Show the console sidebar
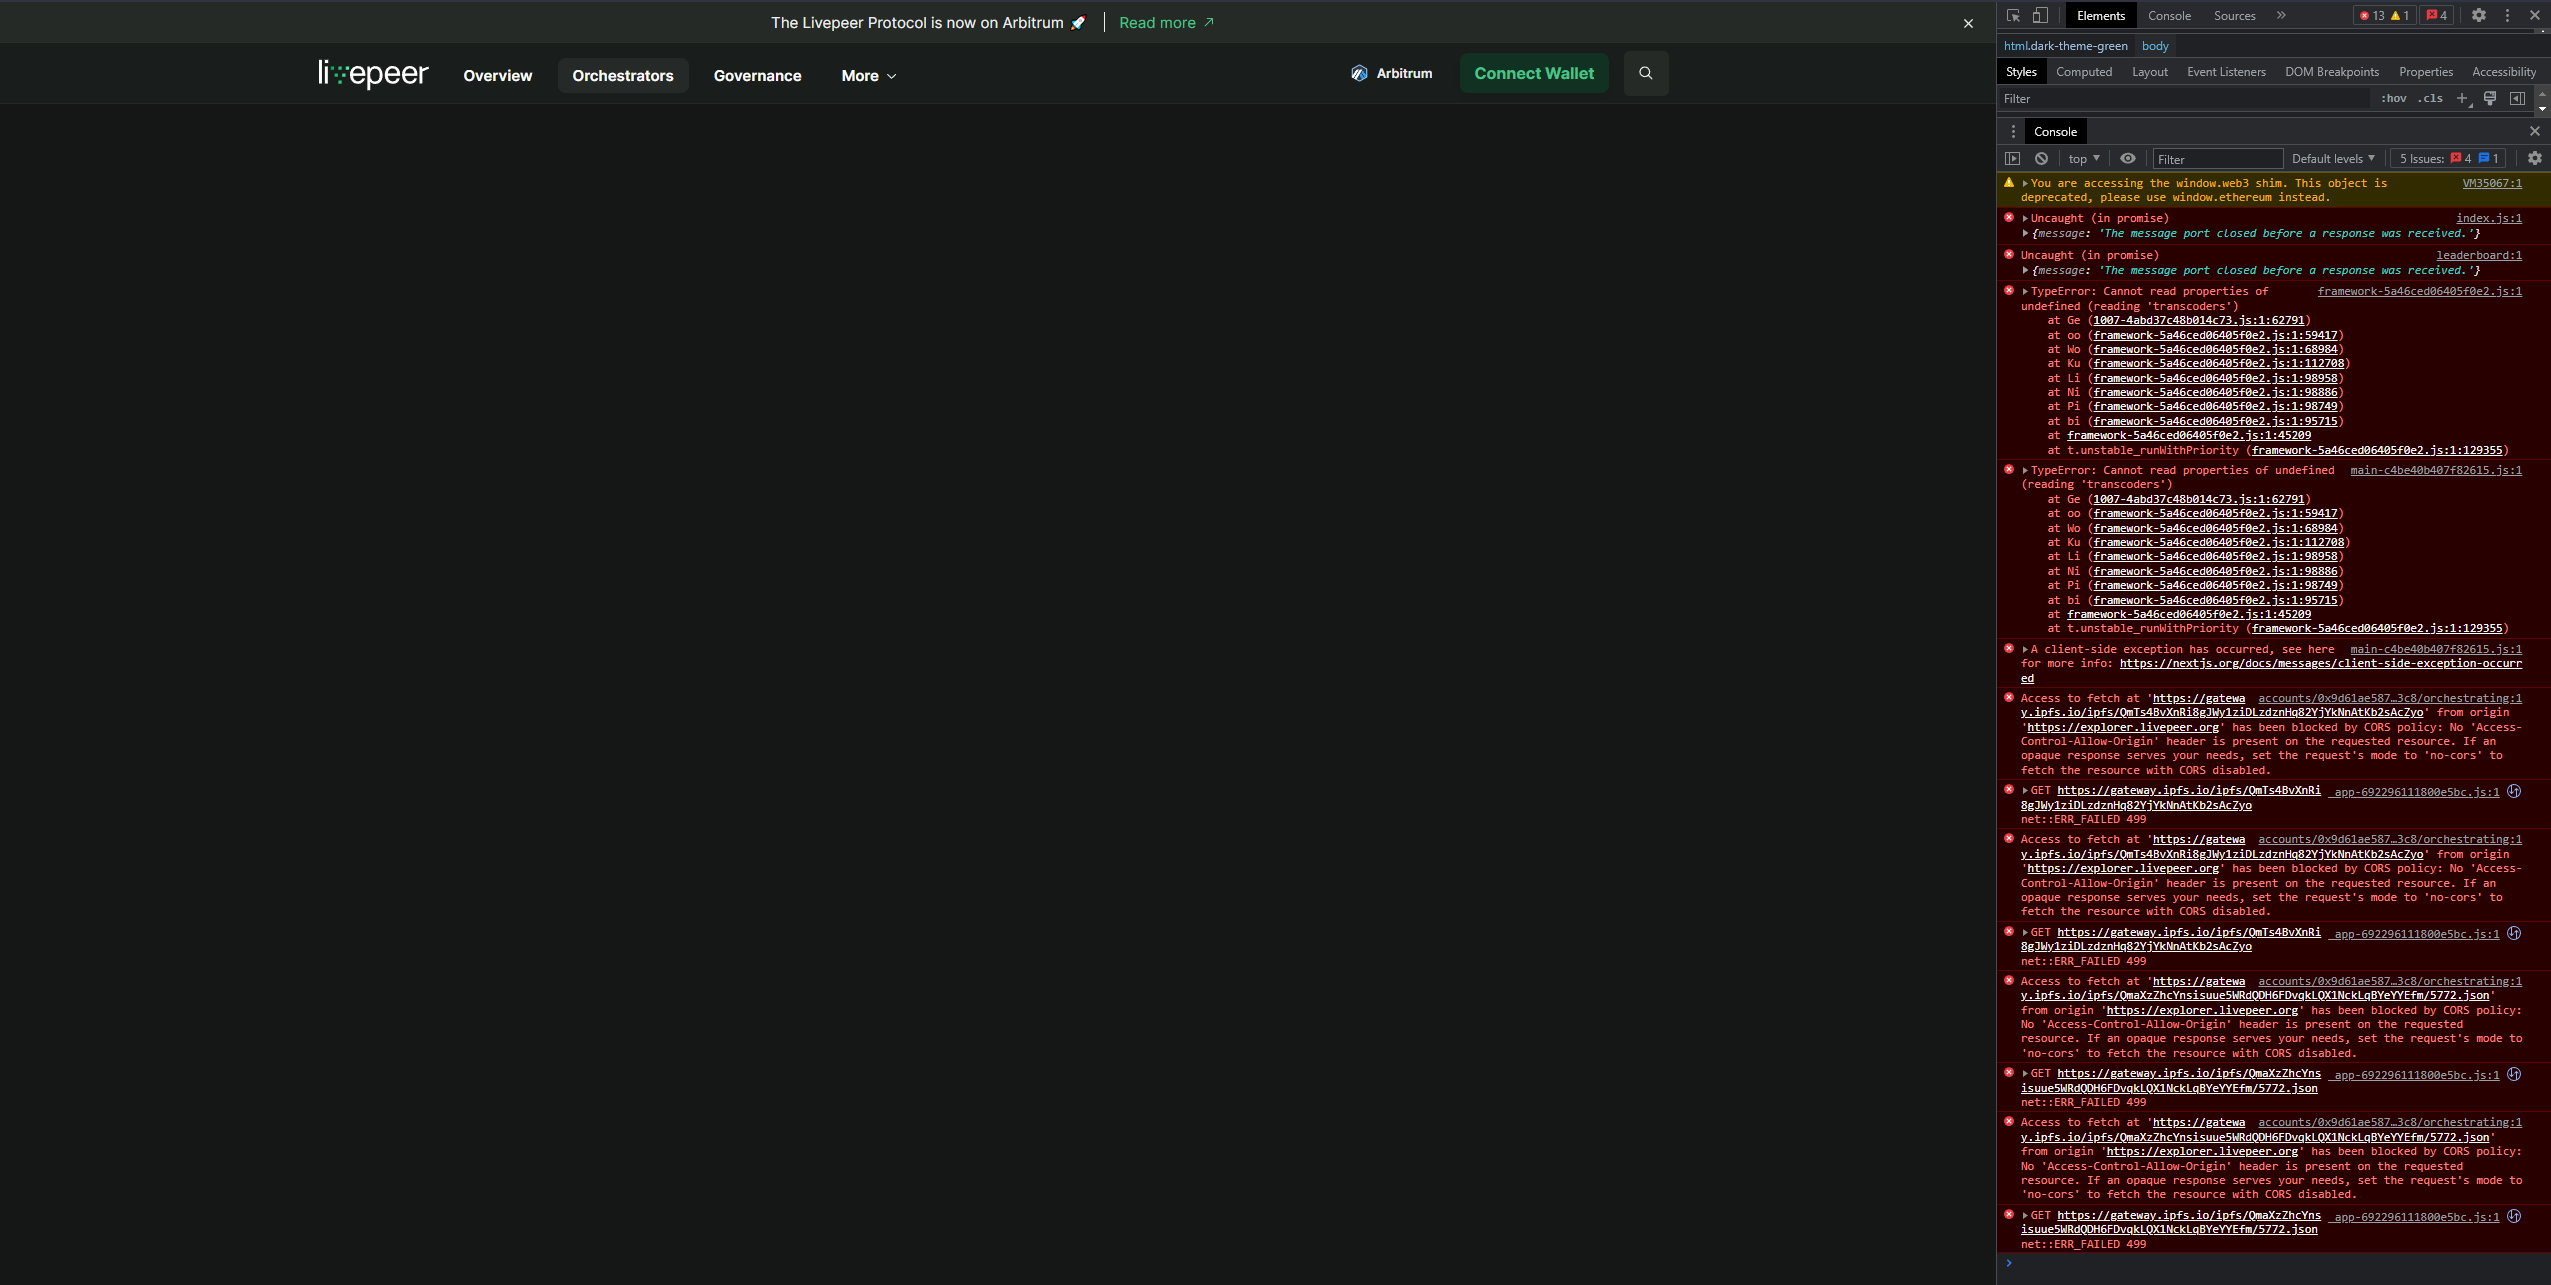Image resolution: width=2551 pixels, height=1285 pixels. [2012, 158]
